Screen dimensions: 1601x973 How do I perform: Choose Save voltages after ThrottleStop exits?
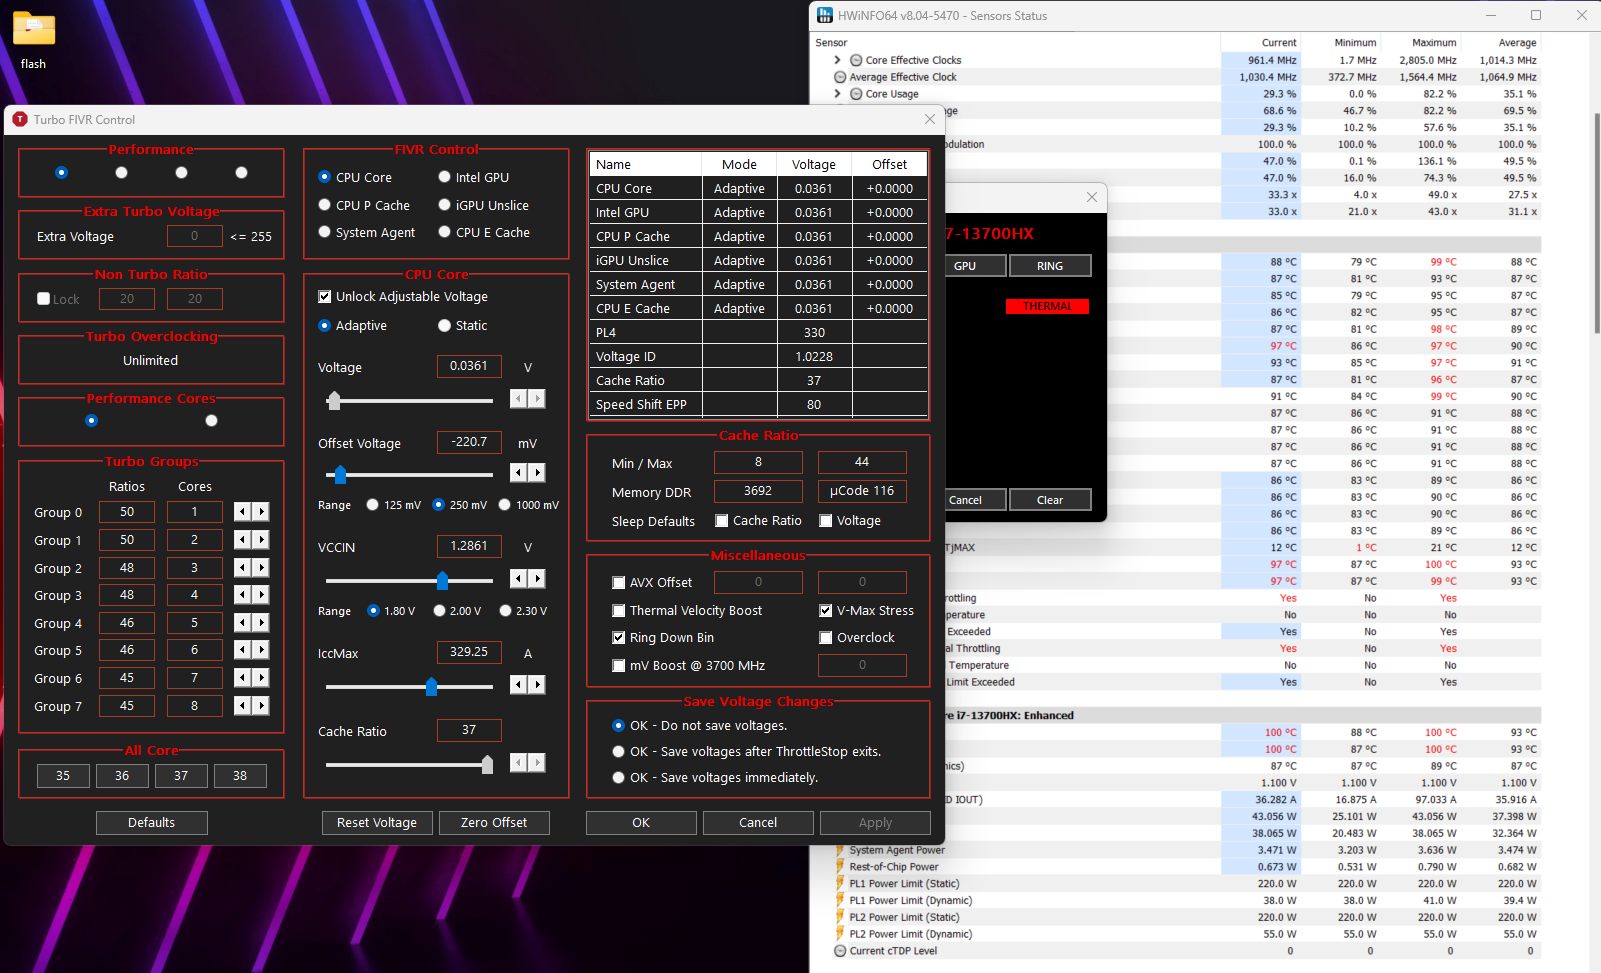point(619,752)
